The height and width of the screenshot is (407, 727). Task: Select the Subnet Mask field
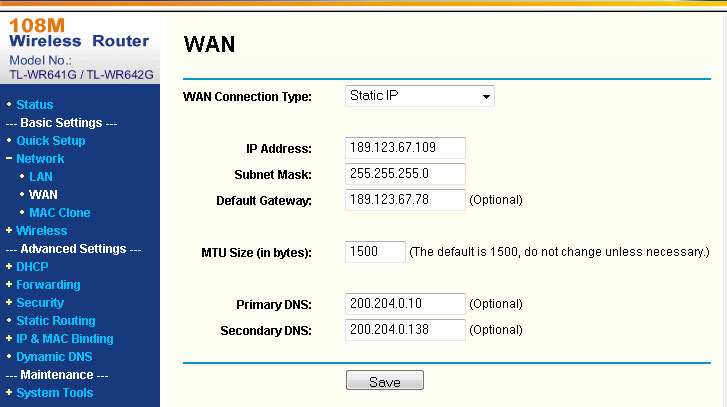[x=405, y=174]
